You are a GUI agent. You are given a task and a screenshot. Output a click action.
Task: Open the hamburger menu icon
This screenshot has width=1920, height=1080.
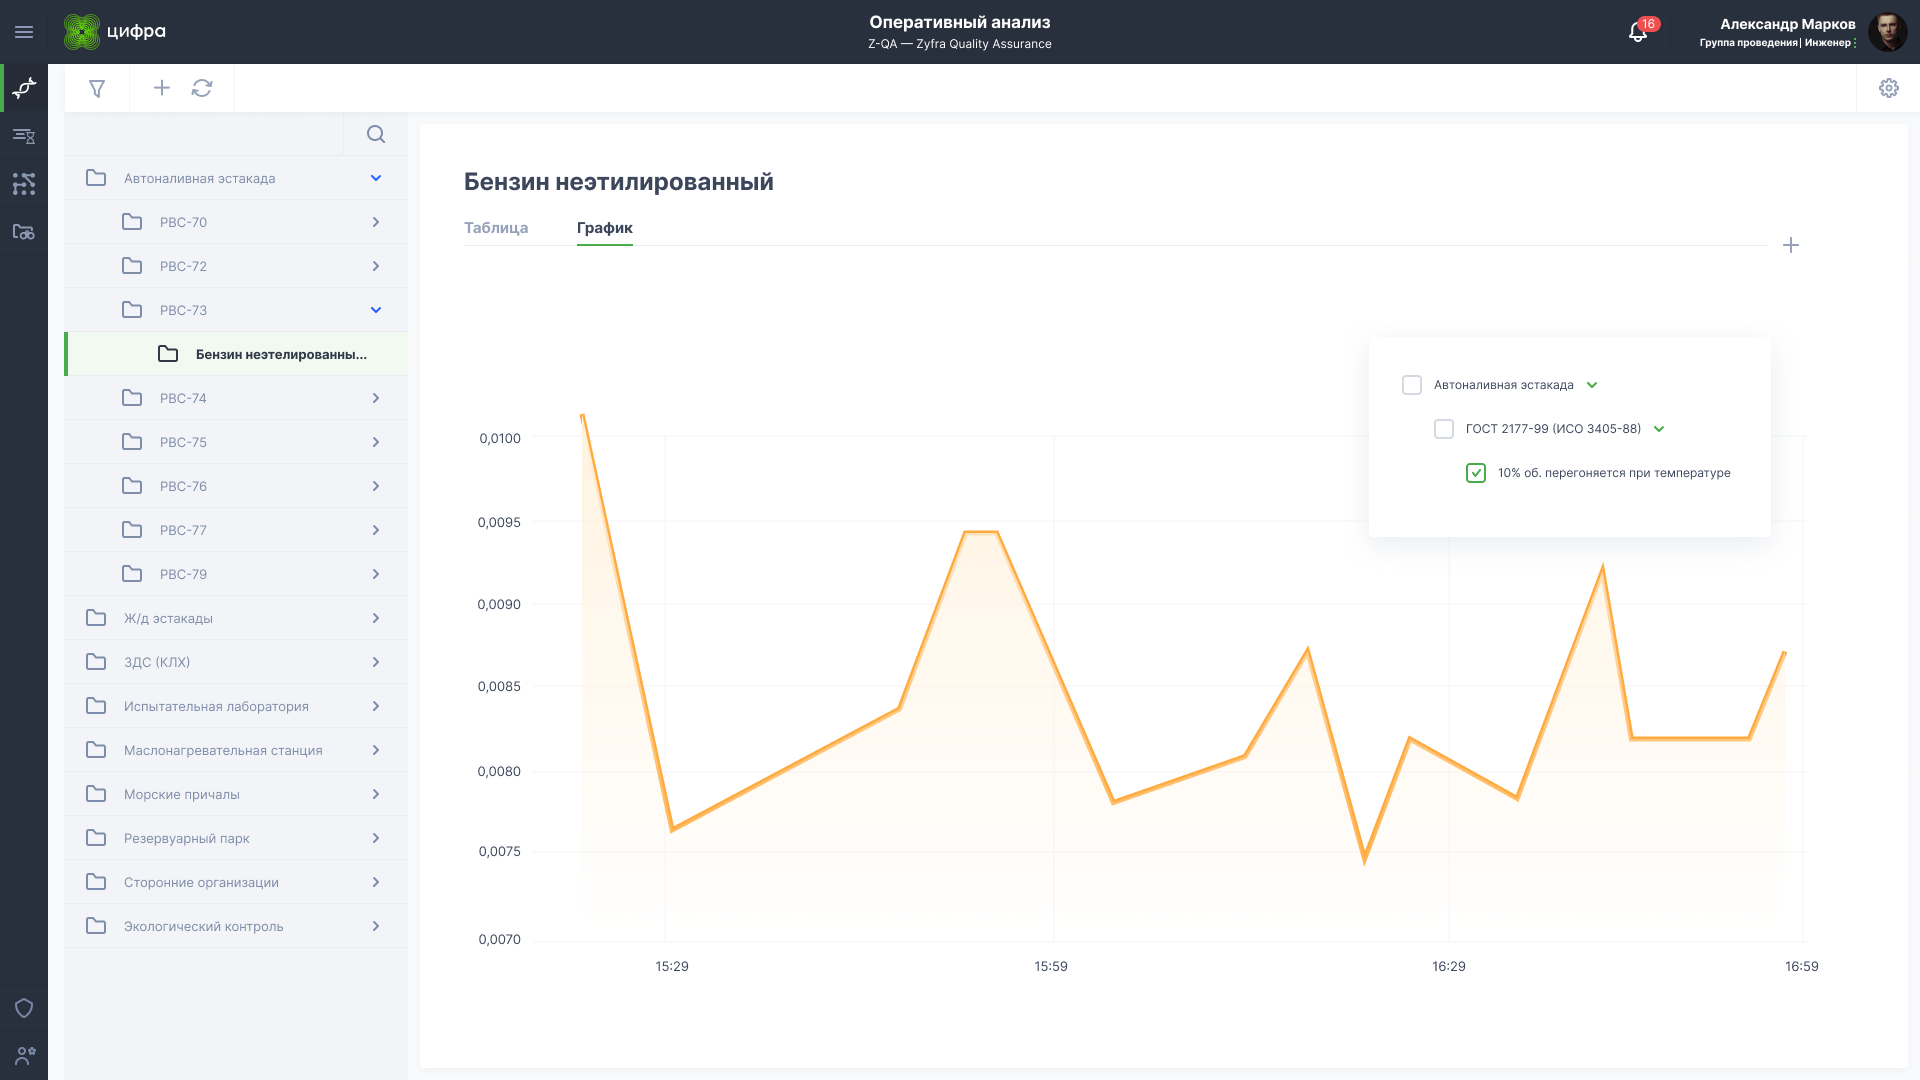click(x=24, y=32)
